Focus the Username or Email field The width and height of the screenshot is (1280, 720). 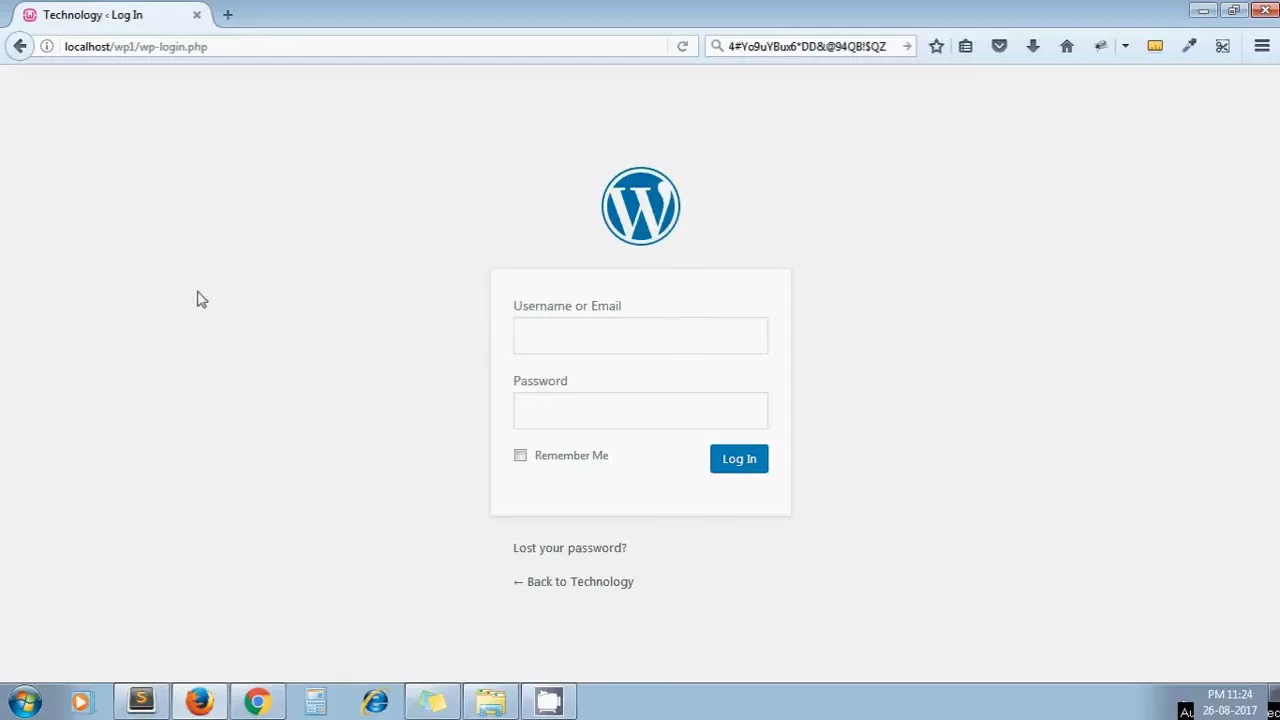pyautogui.click(x=640, y=336)
